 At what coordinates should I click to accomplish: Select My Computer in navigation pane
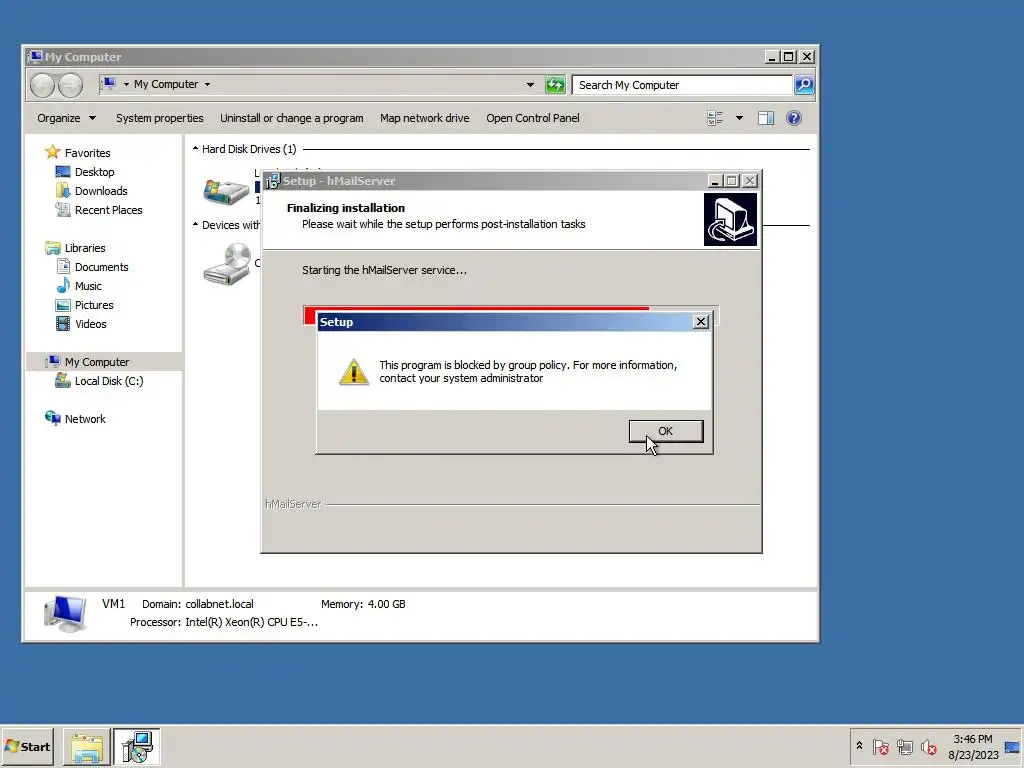97,362
